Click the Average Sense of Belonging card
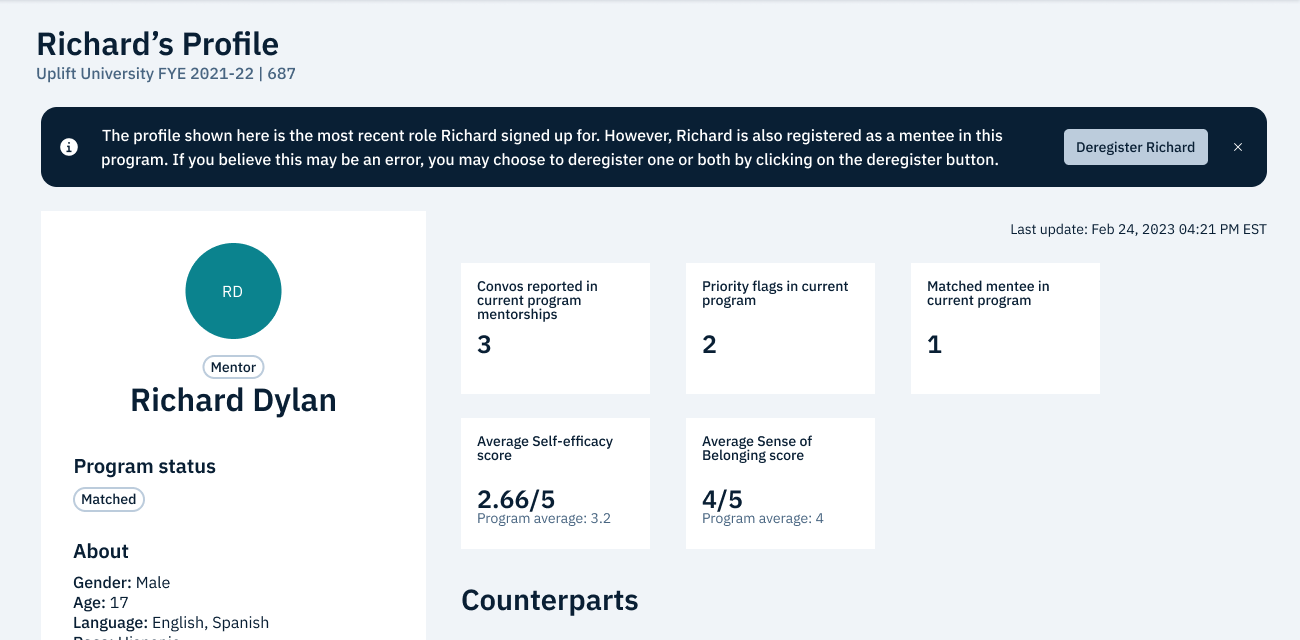1300x640 pixels. click(x=780, y=483)
